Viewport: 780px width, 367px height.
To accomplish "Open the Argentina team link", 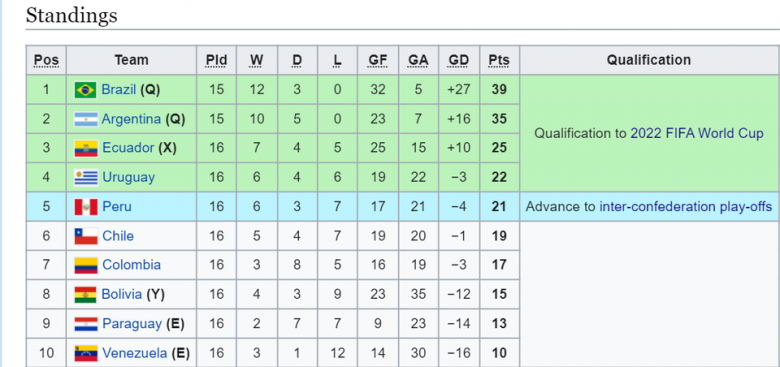I will tap(131, 119).
